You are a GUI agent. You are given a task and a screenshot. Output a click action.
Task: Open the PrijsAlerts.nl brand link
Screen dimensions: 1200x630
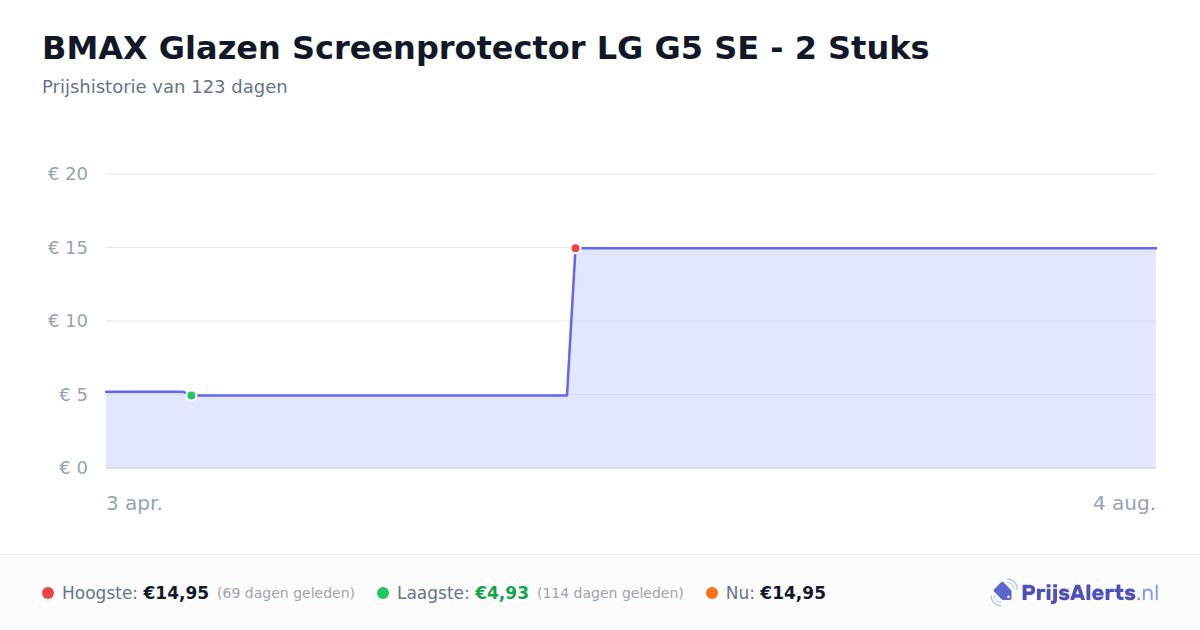click(x=1074, y=593)
